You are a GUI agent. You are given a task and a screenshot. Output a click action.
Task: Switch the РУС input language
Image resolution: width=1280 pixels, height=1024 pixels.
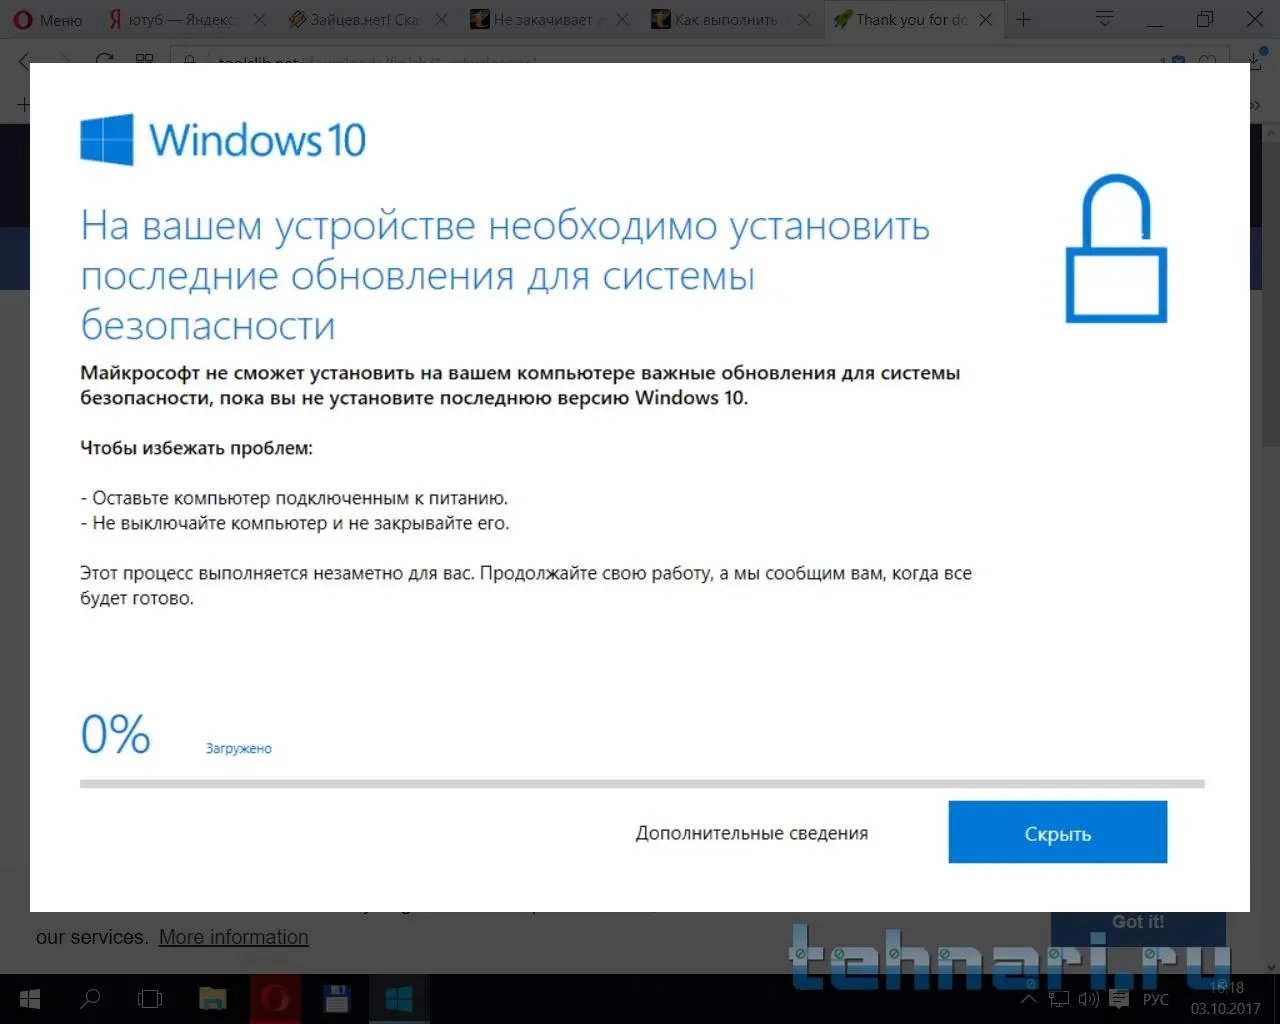[x=1155, y=999]
